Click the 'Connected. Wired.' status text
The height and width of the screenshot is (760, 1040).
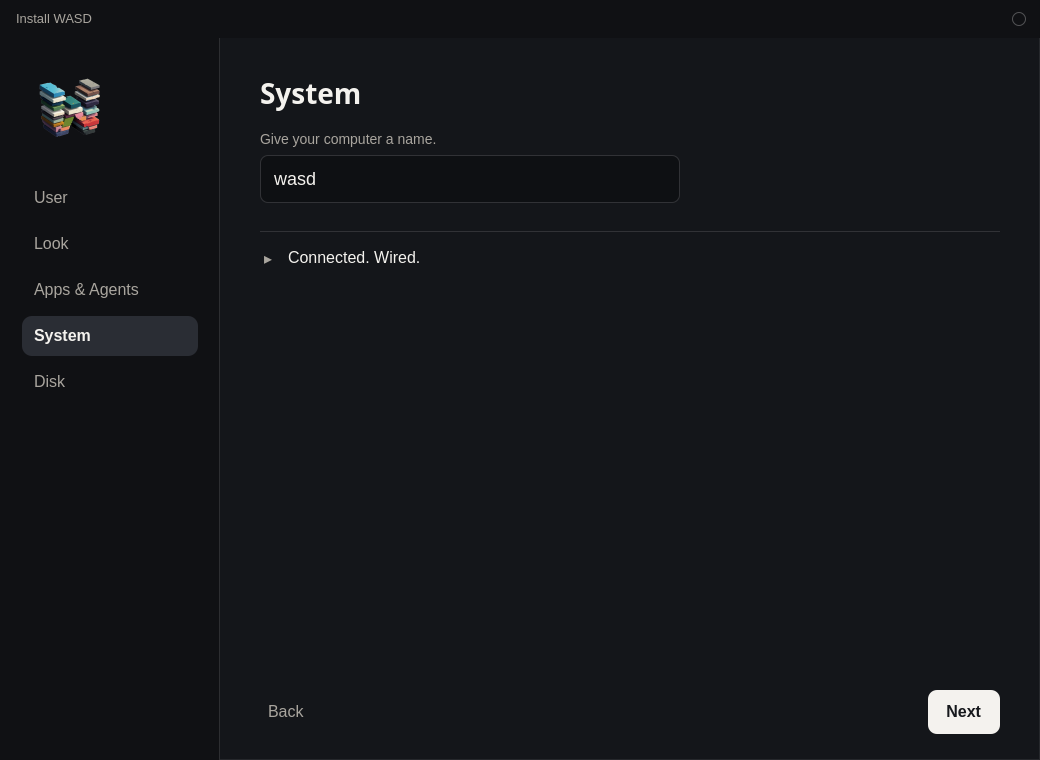[x=354, y=257]
